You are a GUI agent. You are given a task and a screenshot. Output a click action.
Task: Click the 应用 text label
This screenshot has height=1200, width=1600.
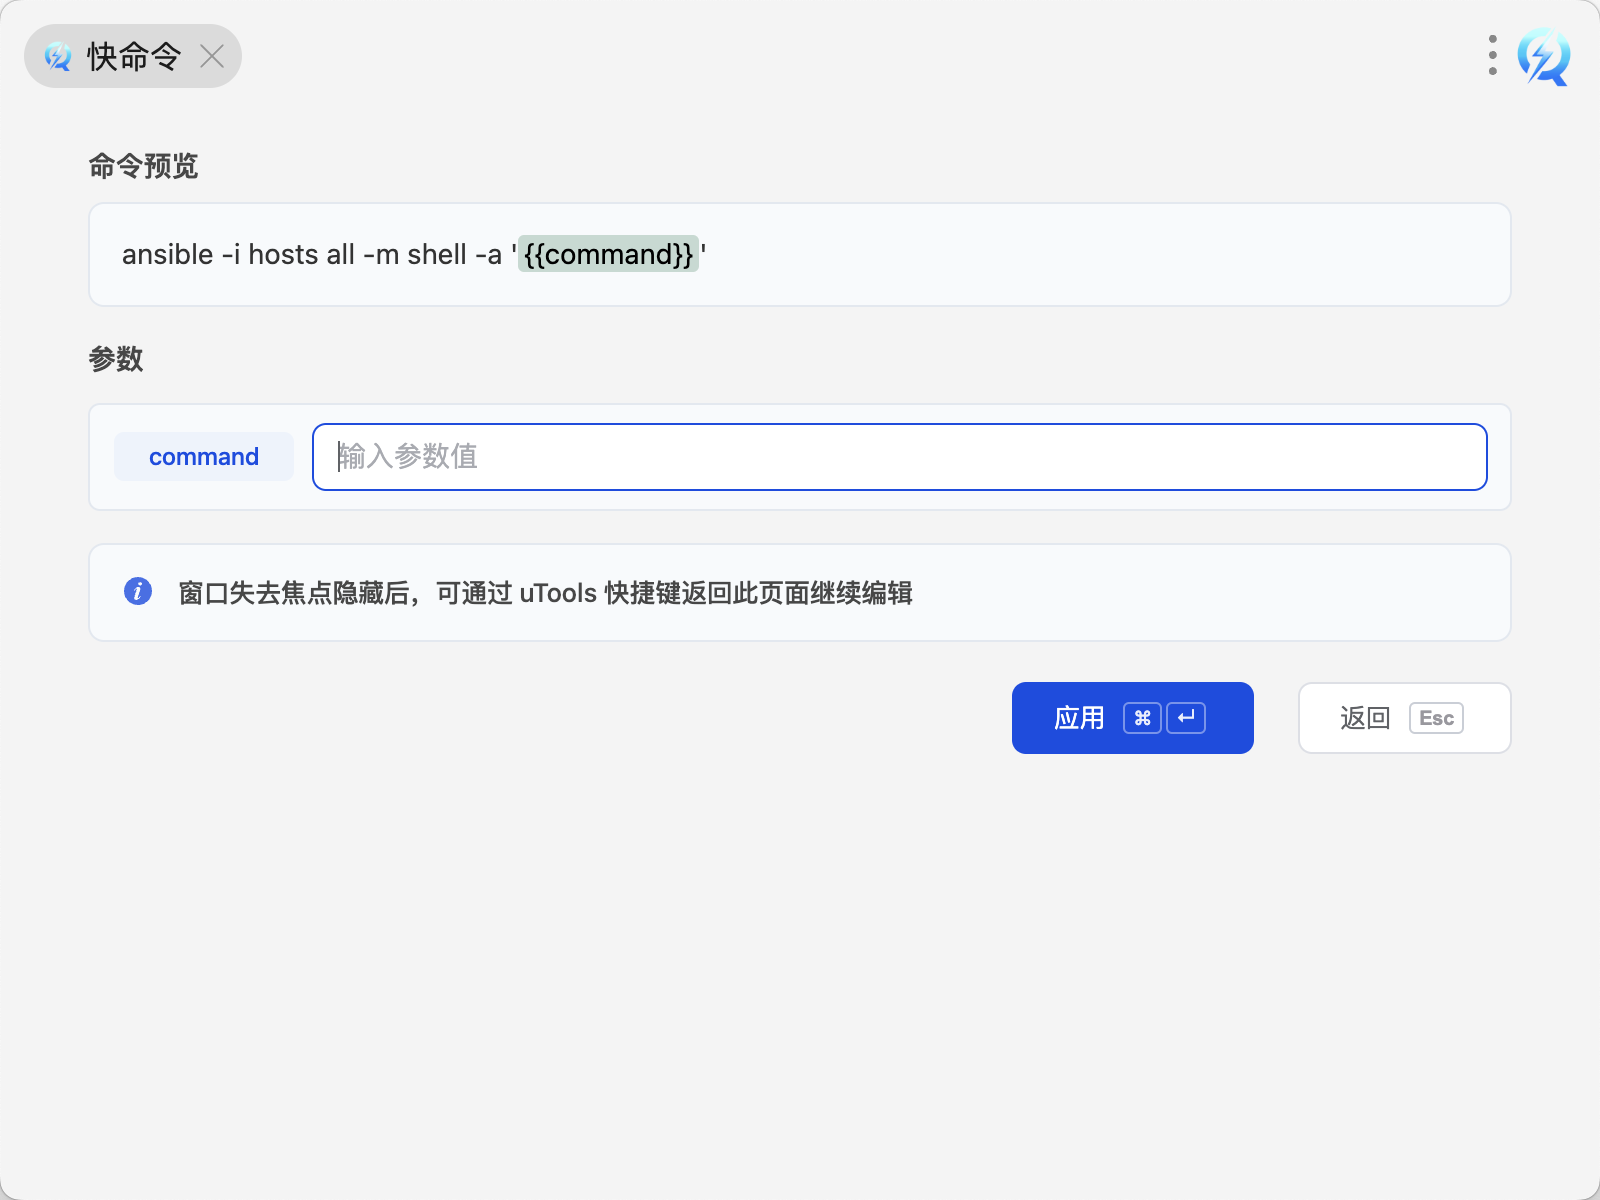pyautogui.click(x=1079, y=718)
